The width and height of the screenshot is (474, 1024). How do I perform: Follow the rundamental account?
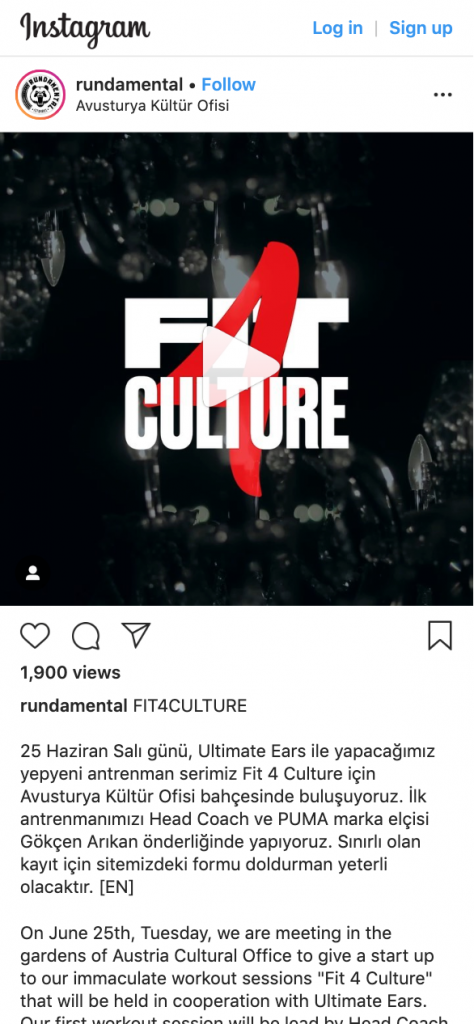[x=229, y=84]
